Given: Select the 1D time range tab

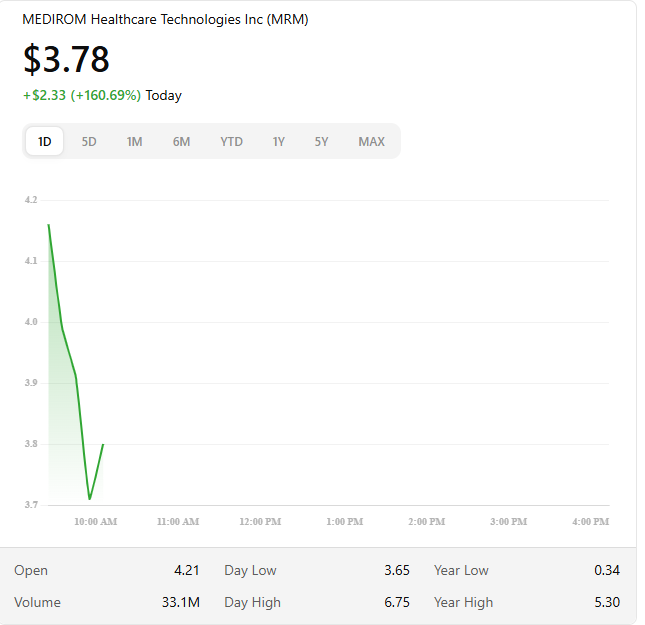Looking at the screenshot, I should tap(44, 142).
